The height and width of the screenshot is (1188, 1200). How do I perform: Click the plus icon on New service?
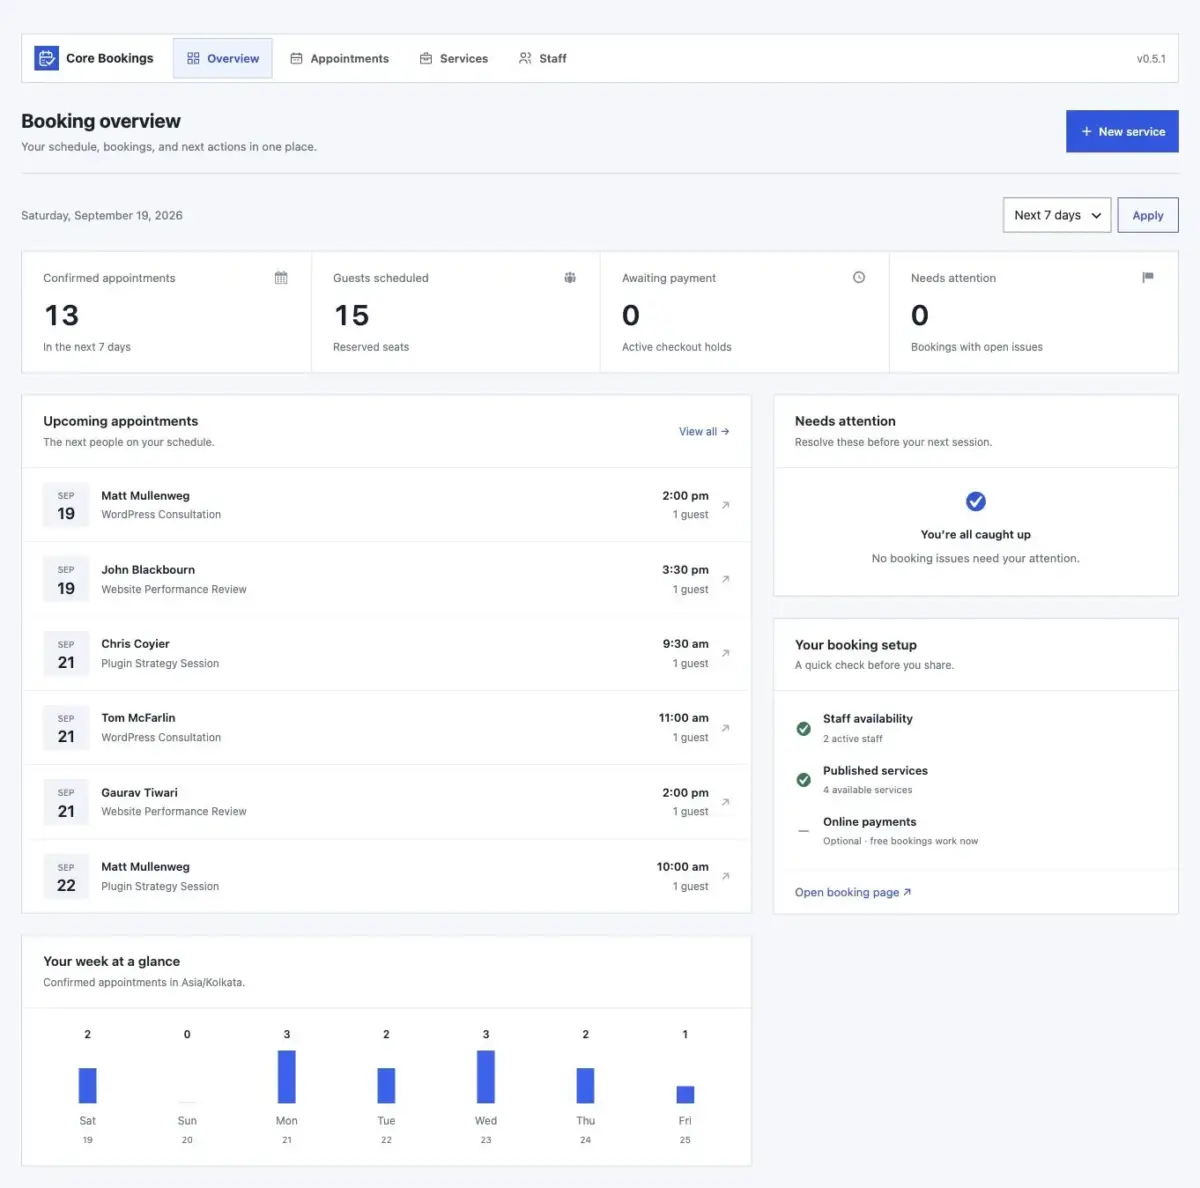[1086, 131]
